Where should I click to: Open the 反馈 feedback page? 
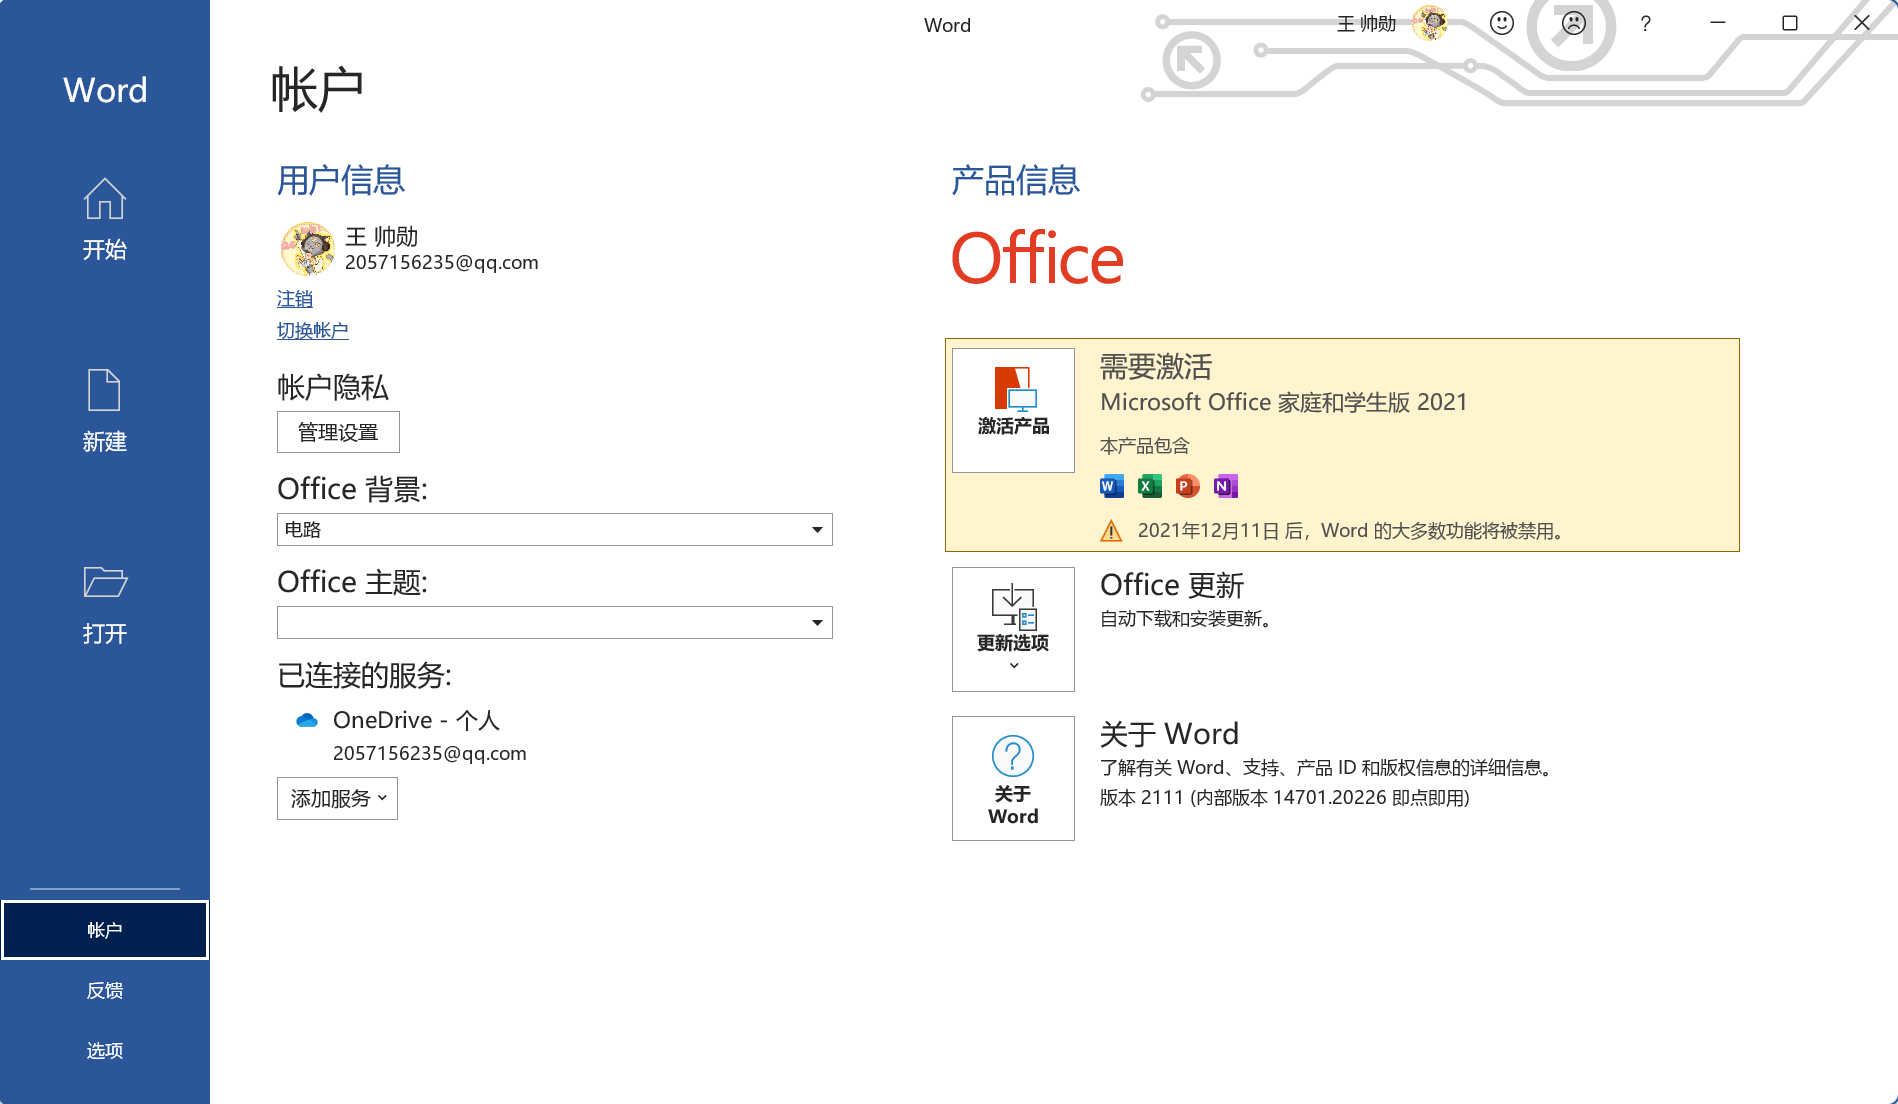coord(105,990)
